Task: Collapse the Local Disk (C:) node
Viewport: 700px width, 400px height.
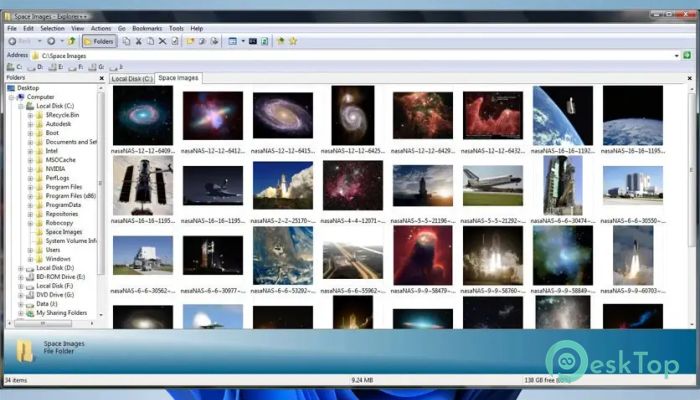Action: pyautogui.click(x=21, y=106)
